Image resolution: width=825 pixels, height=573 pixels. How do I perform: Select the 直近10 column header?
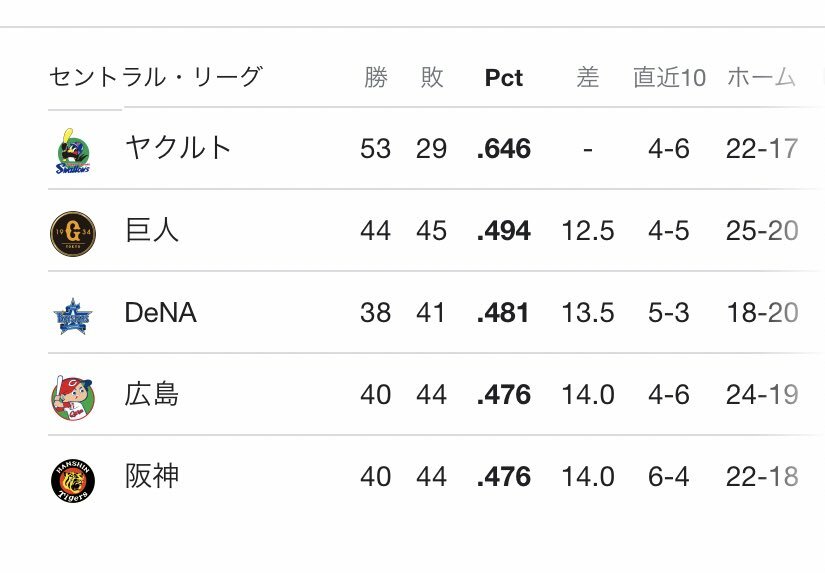click(x=669, y=77)
